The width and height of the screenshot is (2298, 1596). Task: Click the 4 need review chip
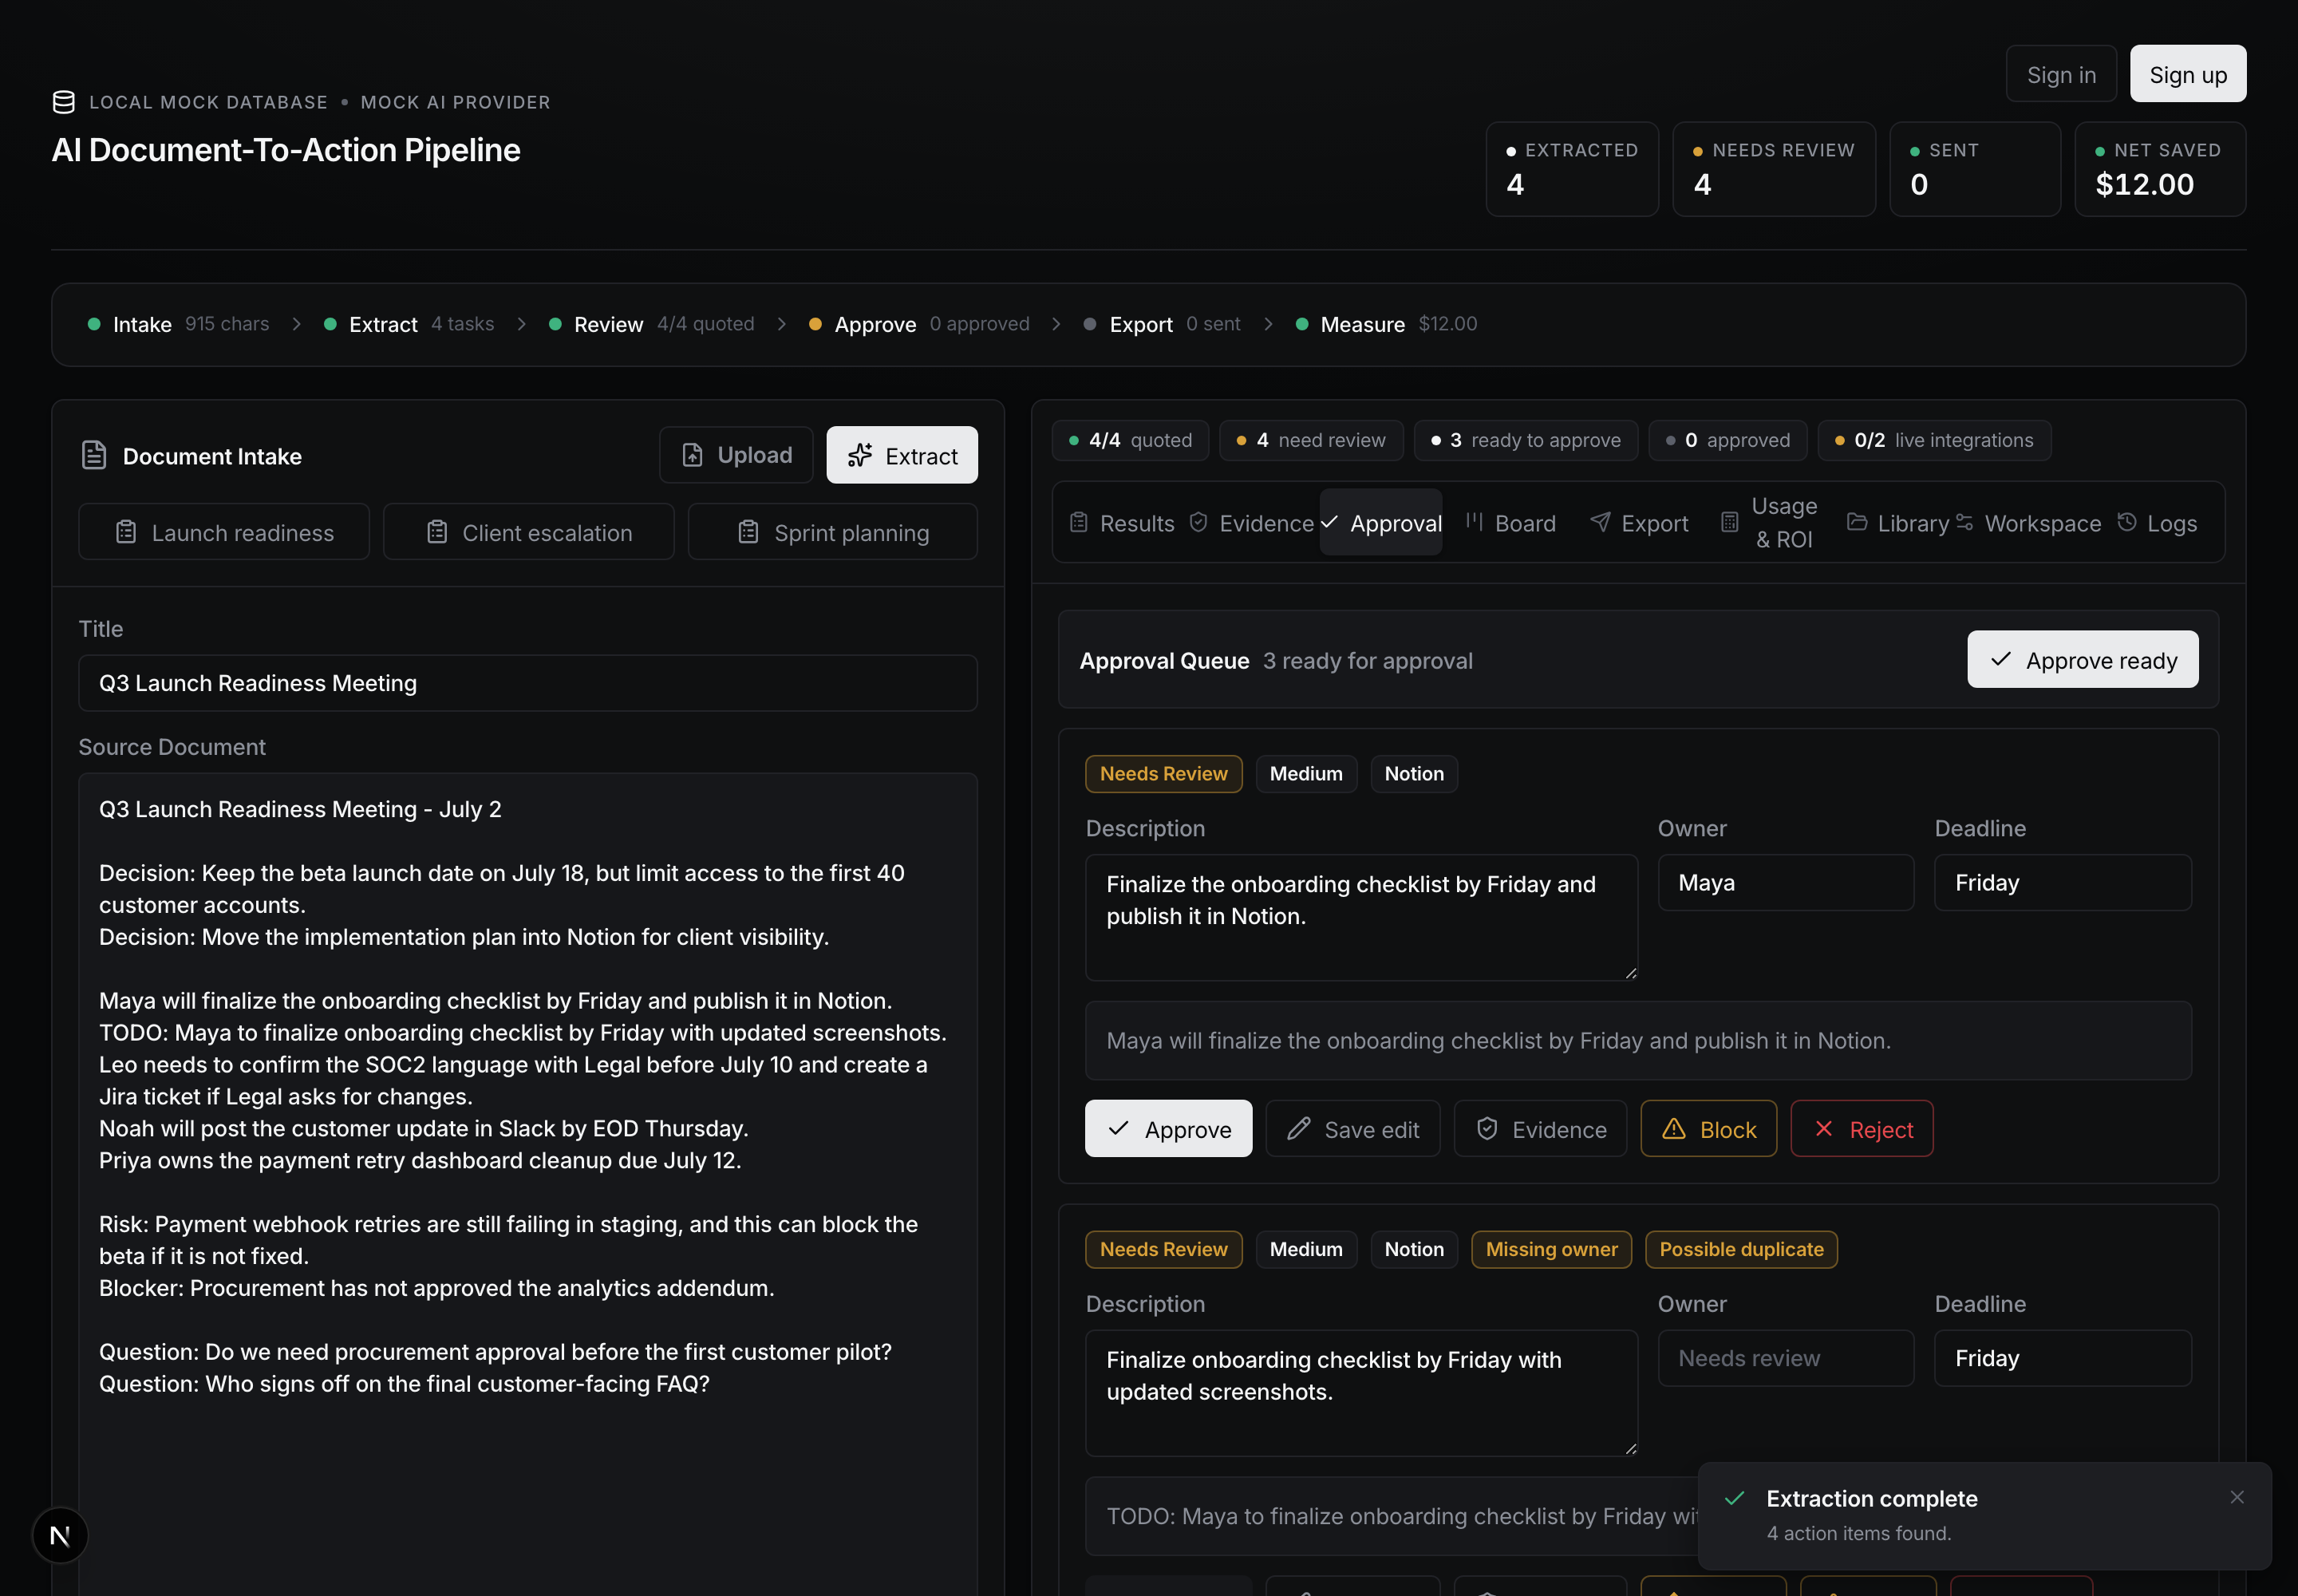1311,440
